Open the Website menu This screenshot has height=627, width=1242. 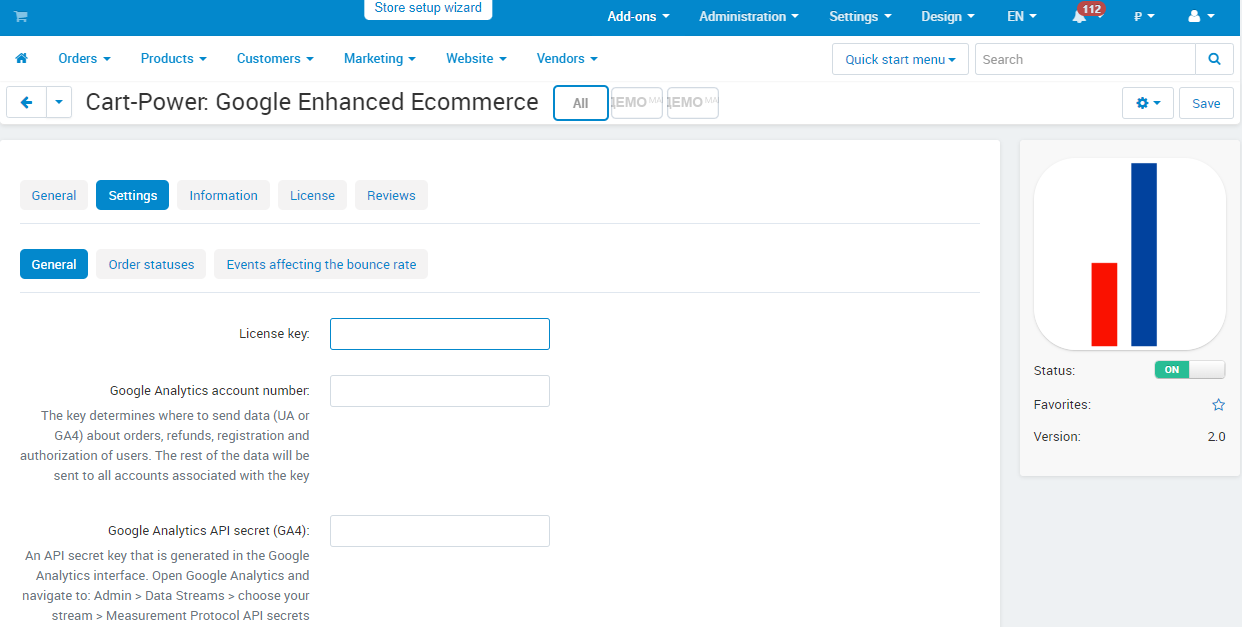pos(476,58)
